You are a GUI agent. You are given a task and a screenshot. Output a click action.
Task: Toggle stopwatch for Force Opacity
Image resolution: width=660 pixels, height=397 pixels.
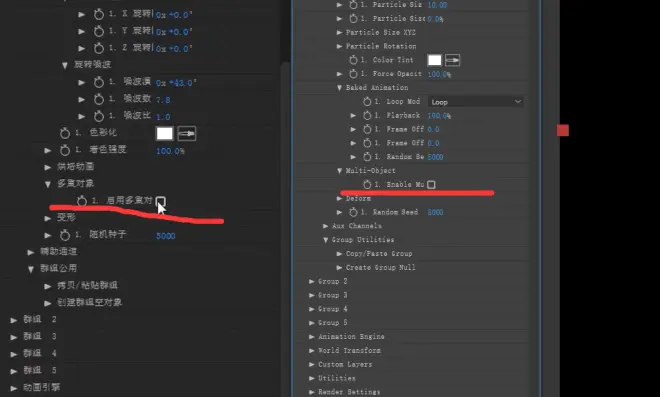(x=353, y=74)
